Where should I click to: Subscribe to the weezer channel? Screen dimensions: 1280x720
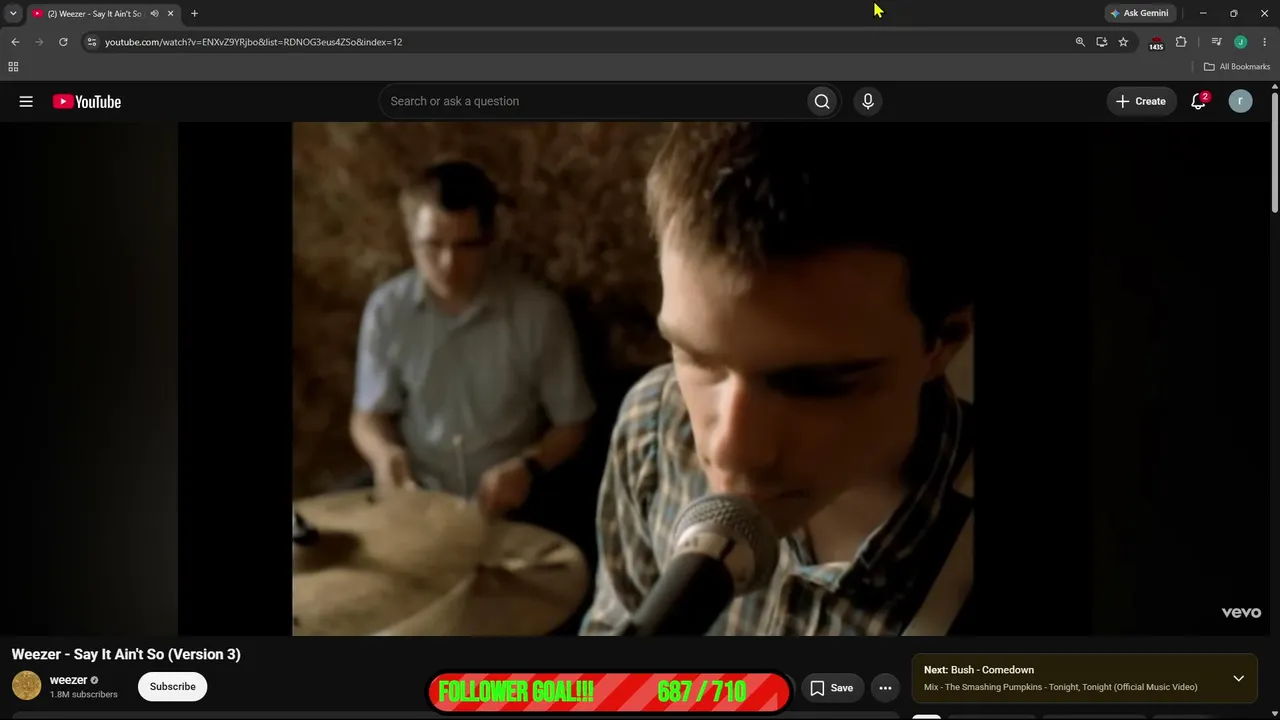point(173,687)
